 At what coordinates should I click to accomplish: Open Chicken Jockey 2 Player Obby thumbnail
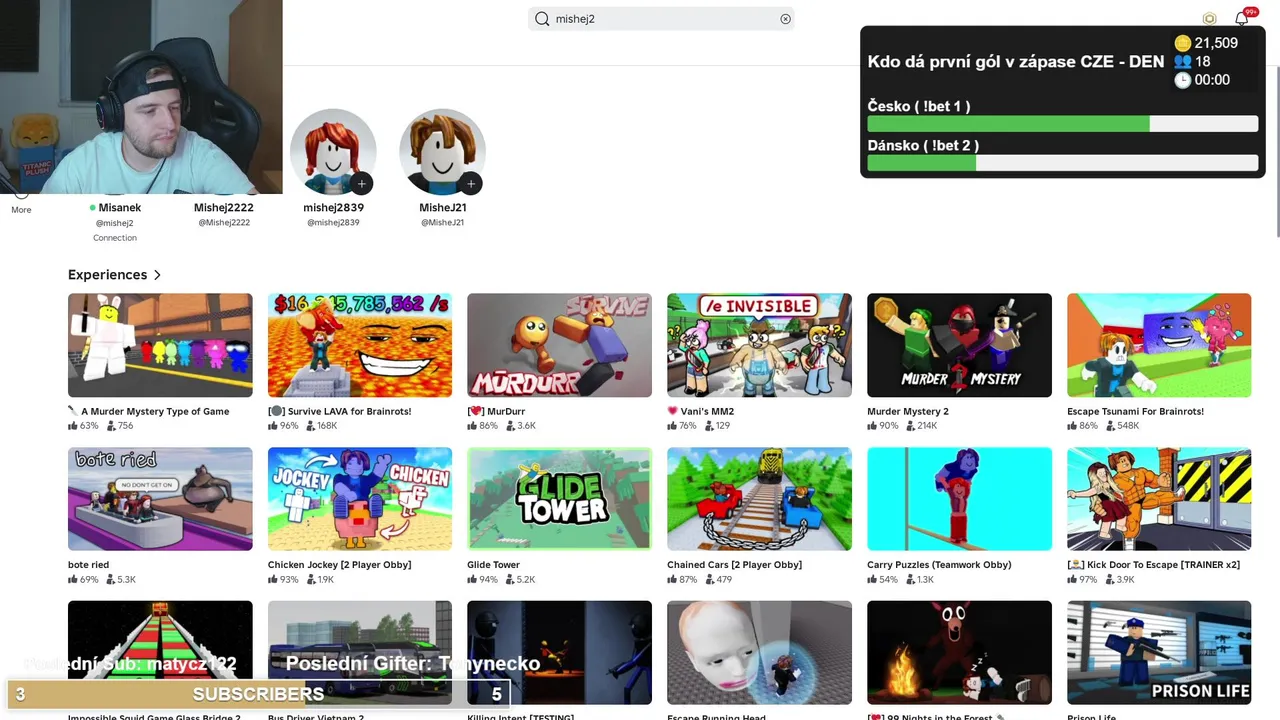coord(360,499)
